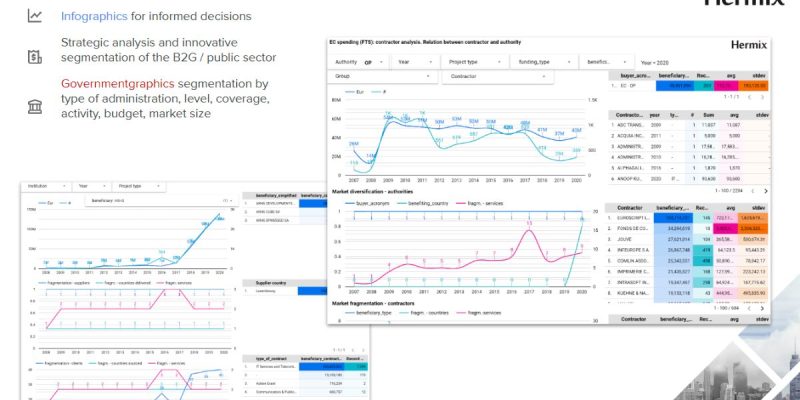Click the Luxembourg row in Supplier country table
The height and width of the screenshot is (400, 800).
pos(285,291)
